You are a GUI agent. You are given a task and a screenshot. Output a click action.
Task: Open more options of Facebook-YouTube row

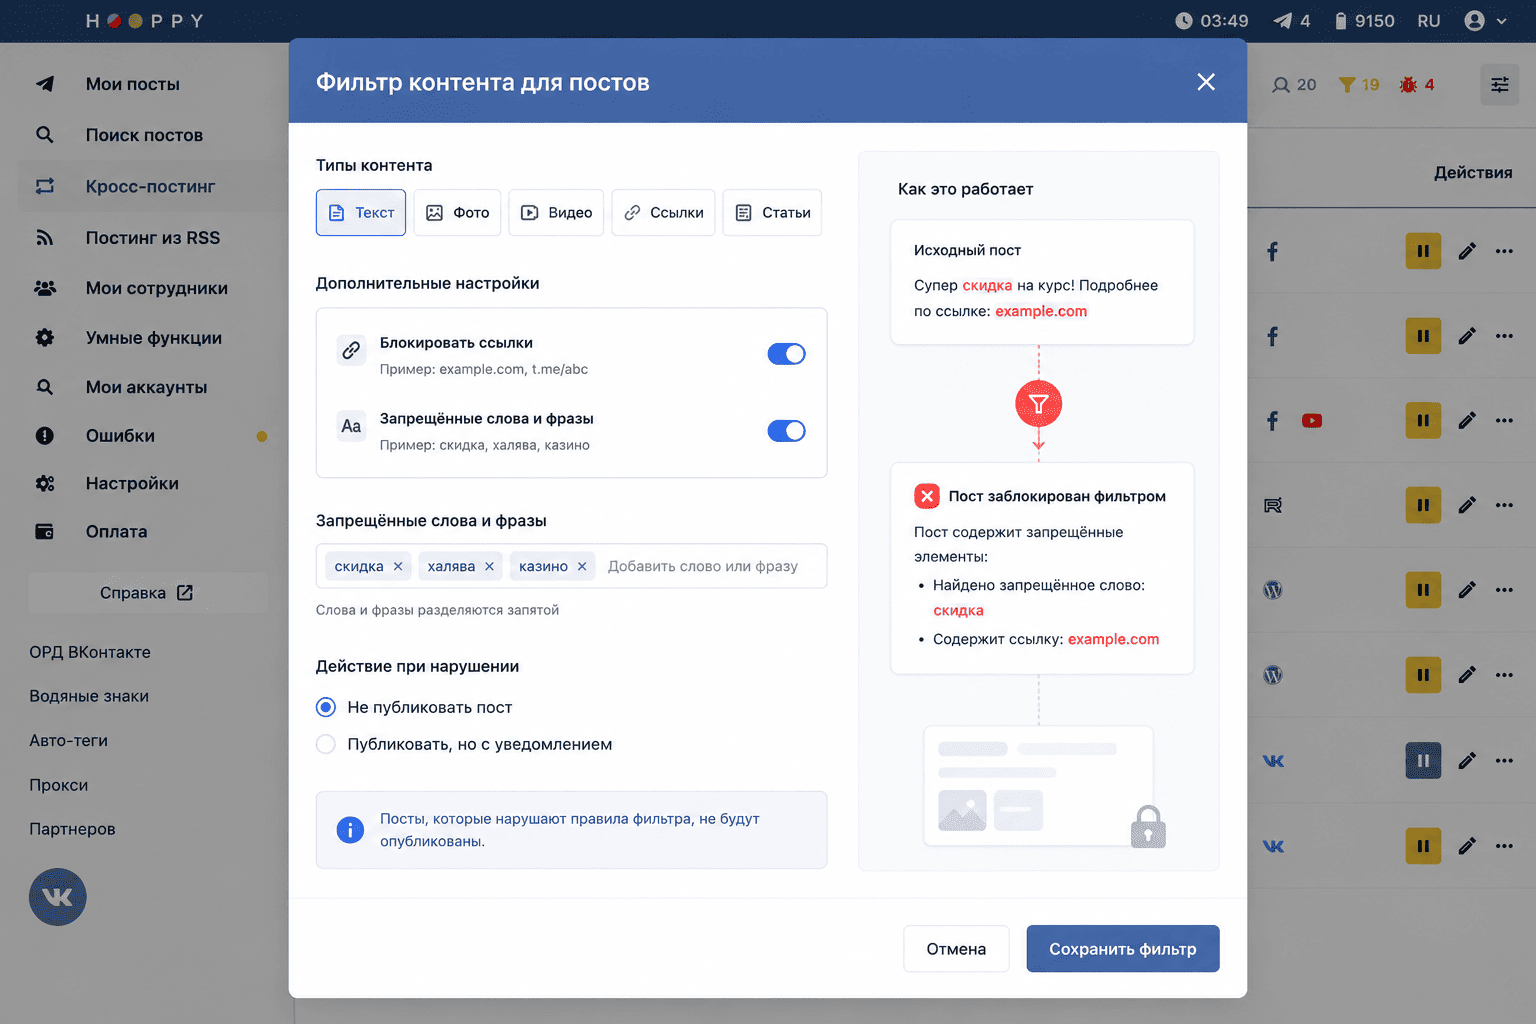[x=1505, y=421]
